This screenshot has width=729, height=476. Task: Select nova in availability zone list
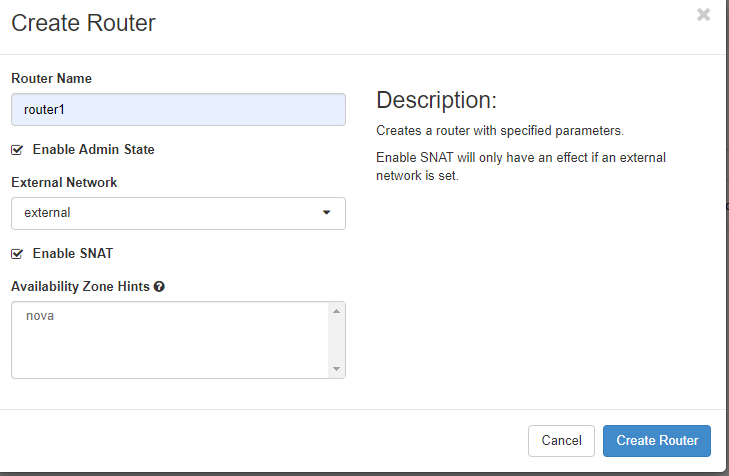[40, 316]
